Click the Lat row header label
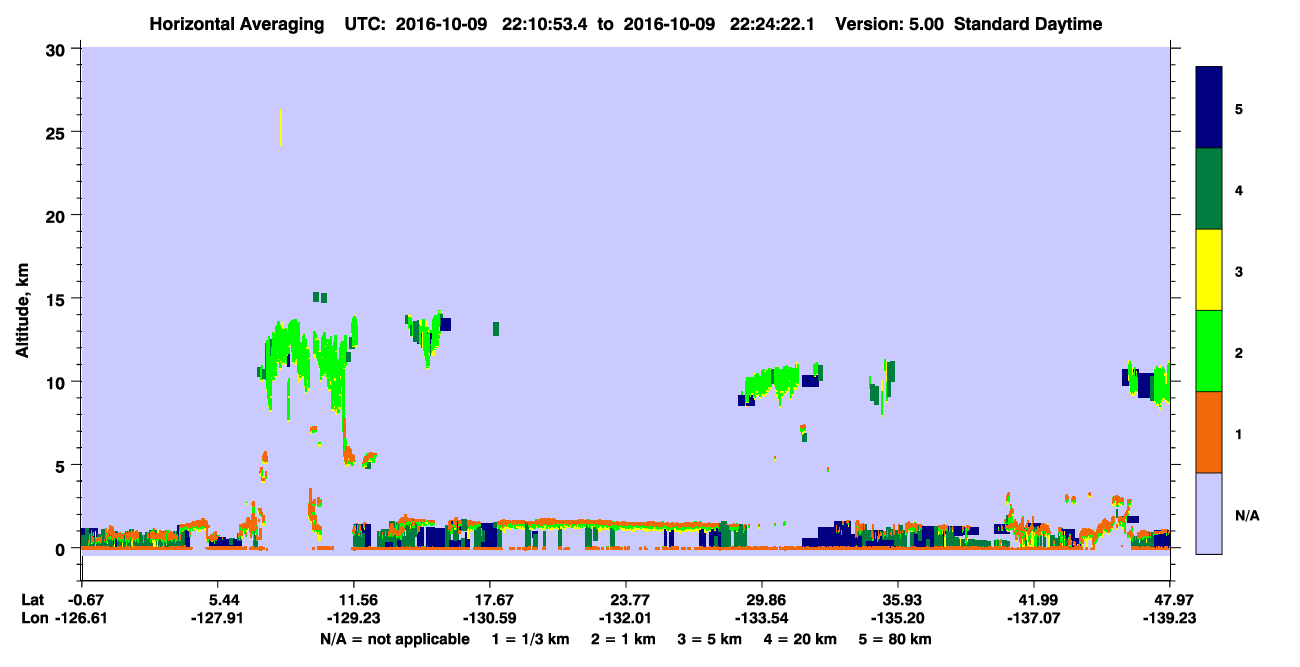This screenshot has width=1300, height=667. (x=32, y=600)
